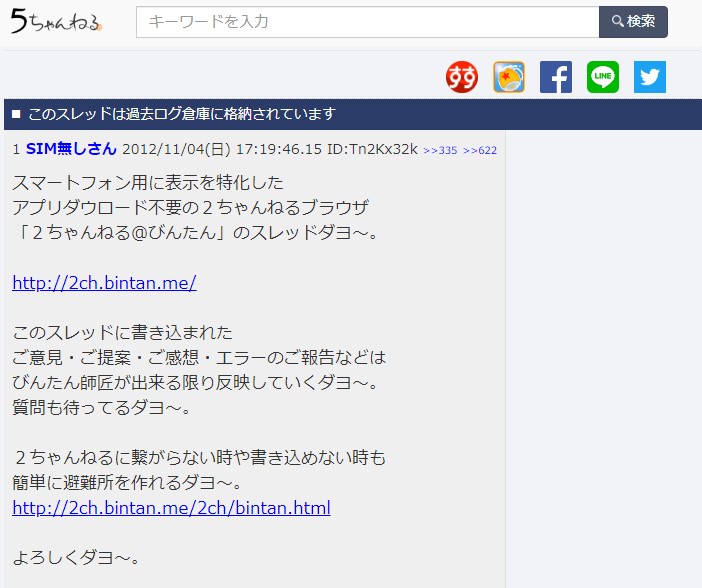Click the line スマートフォン用に表示を特化した

[x=148, y=183]
